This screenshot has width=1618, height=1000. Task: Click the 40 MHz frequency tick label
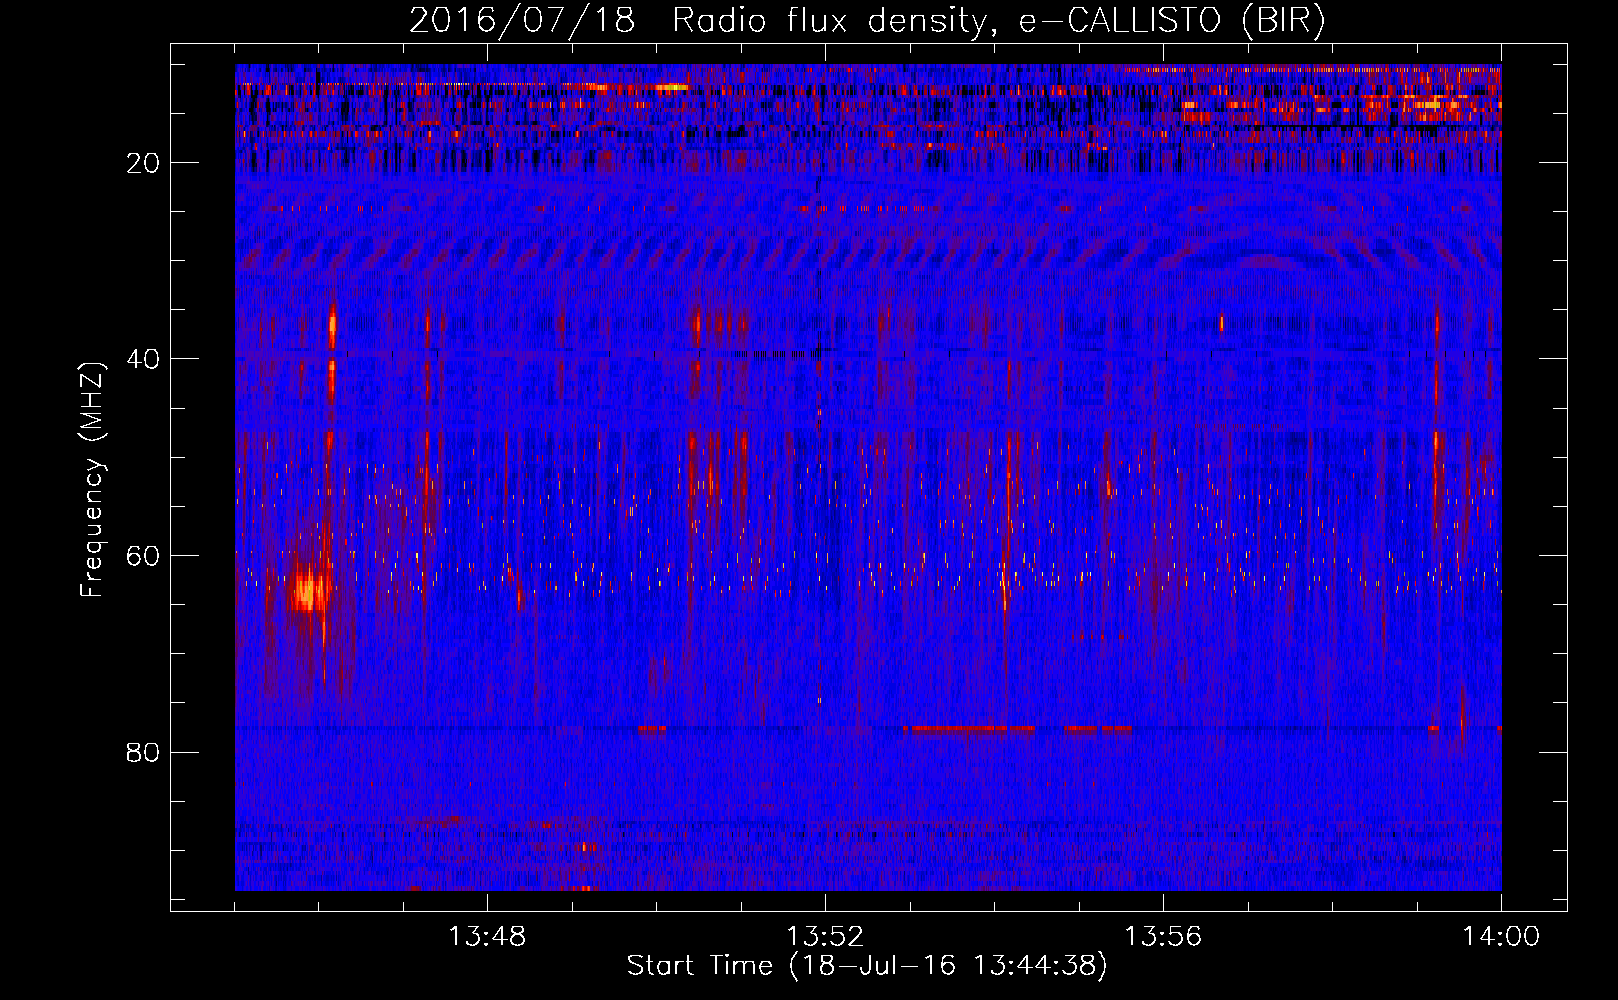[x=144, y=359]
